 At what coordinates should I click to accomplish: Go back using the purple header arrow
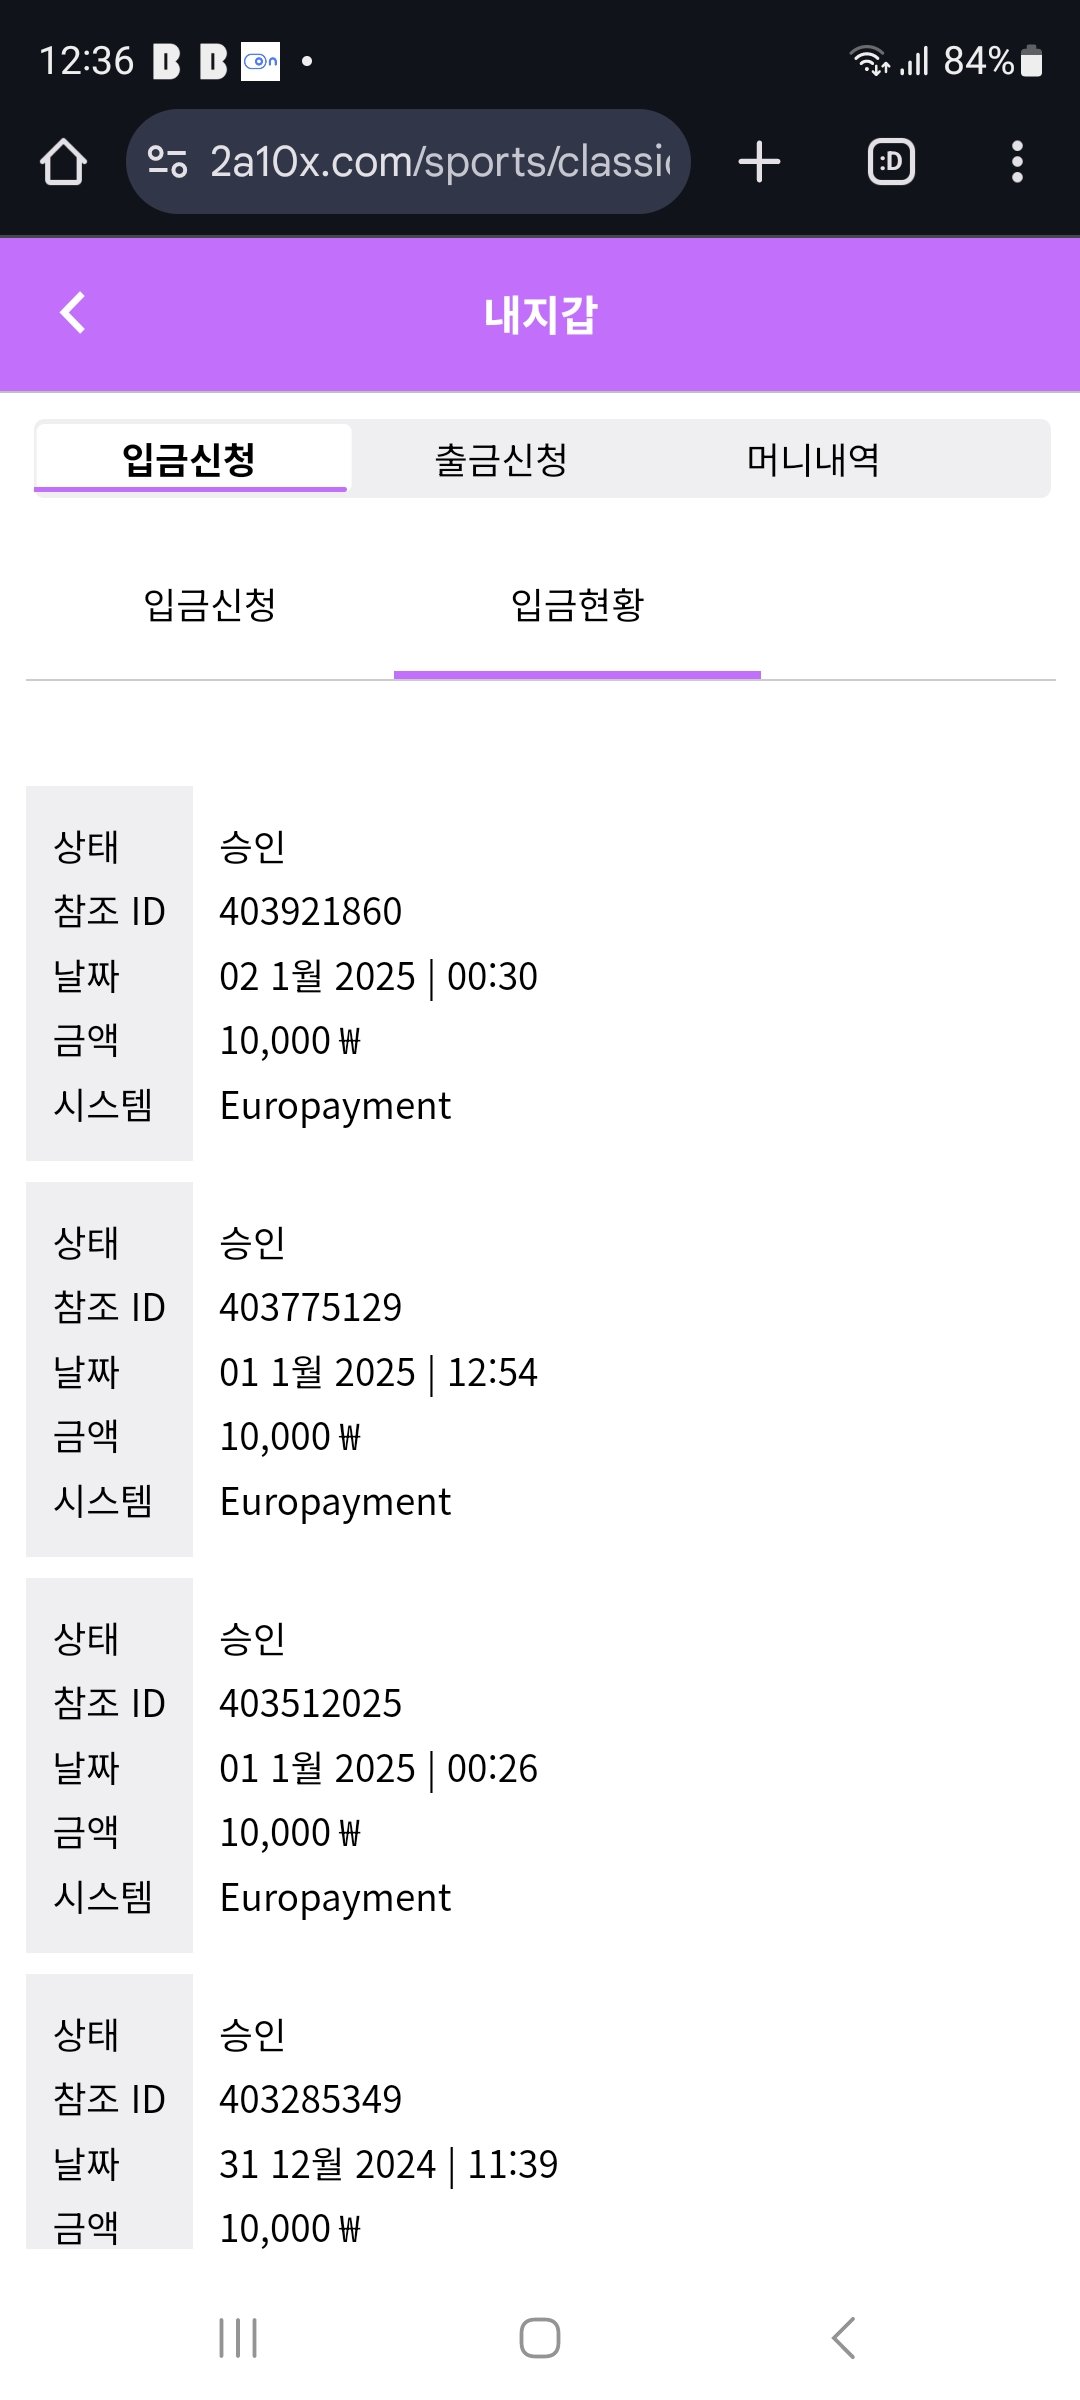[x=73, y=313]
